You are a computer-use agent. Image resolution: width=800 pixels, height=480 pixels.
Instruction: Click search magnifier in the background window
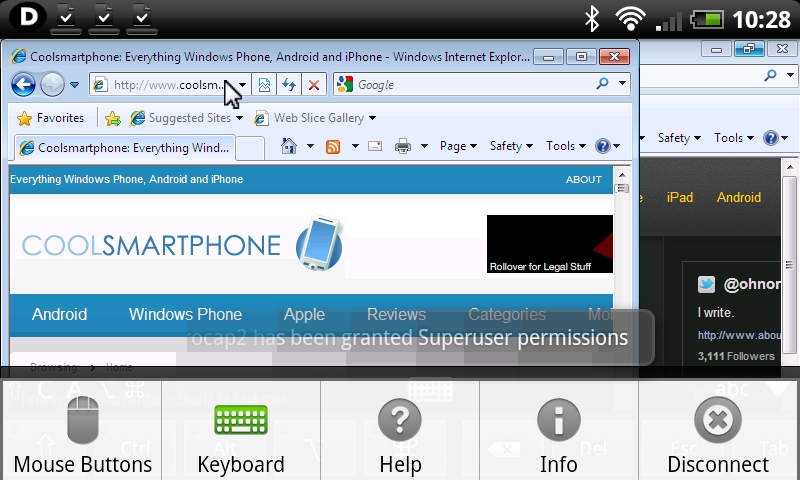pyautogui.click(x=770, y=75)
